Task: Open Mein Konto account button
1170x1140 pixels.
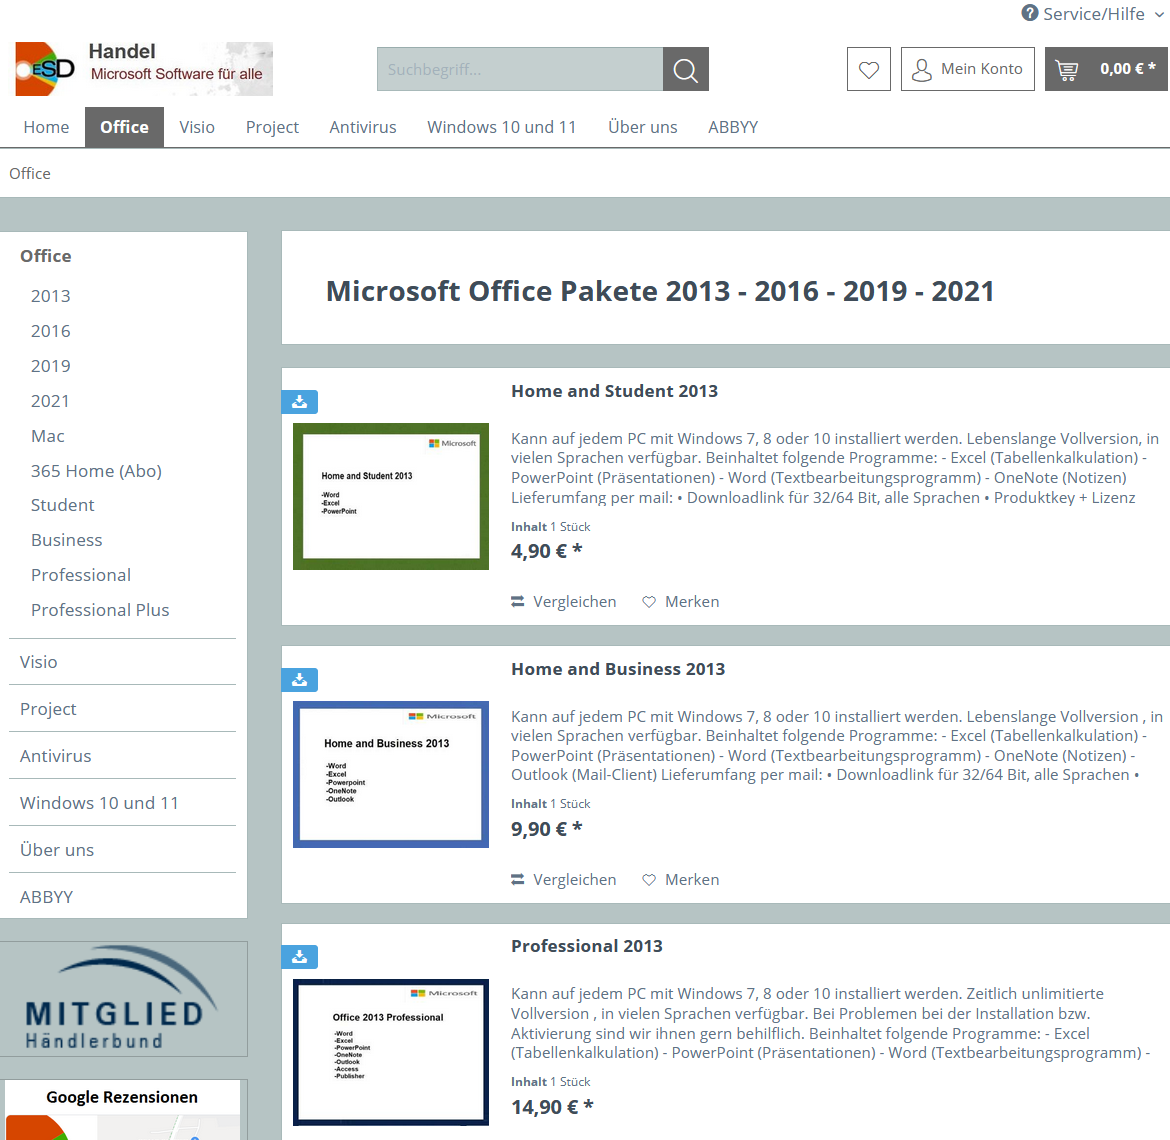Action: pyautogui.click(x=968, y=69)
